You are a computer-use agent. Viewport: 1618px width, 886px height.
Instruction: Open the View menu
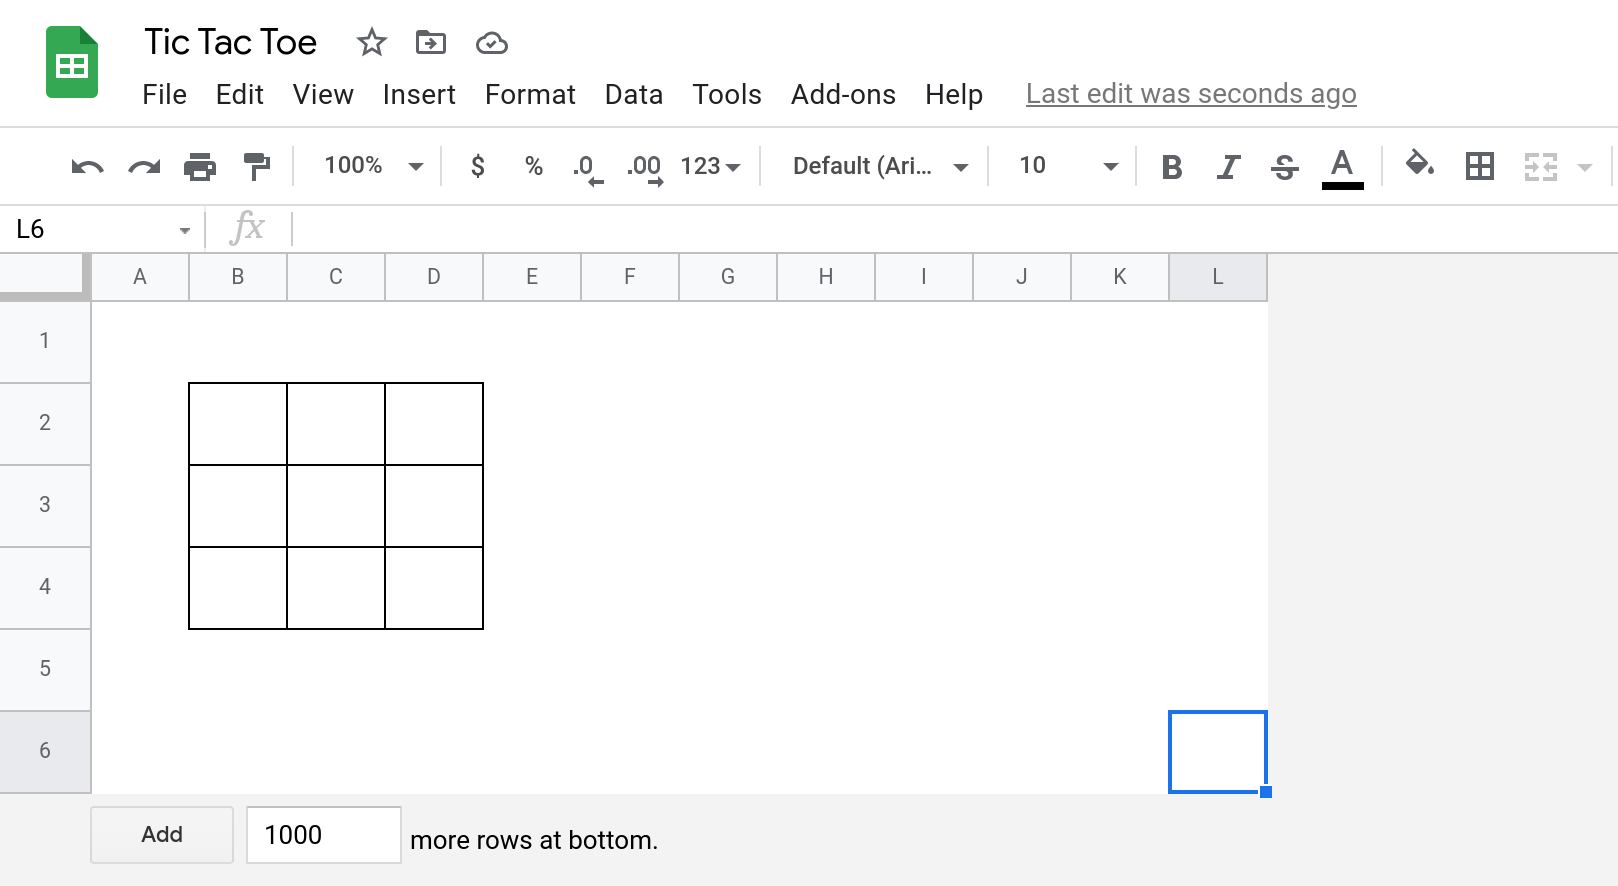(x=323, y=95)
